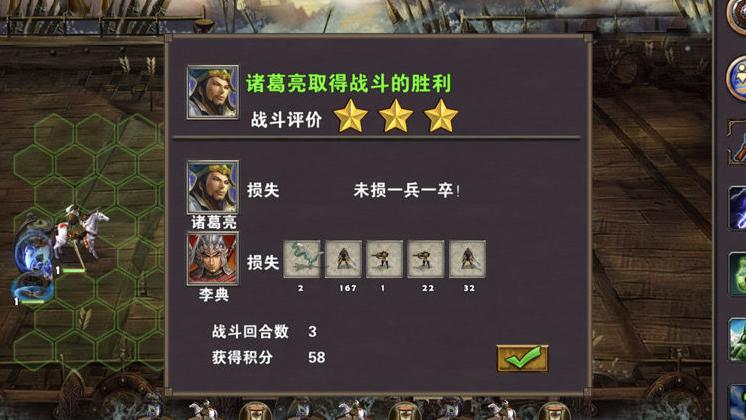
Task: Select 李典 general portrait
Action: click(x=213, y=259)
